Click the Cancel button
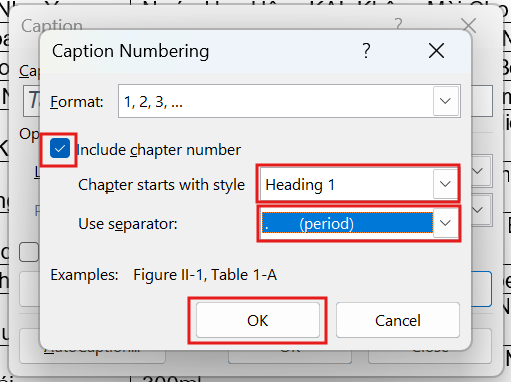 coord(398,320)
